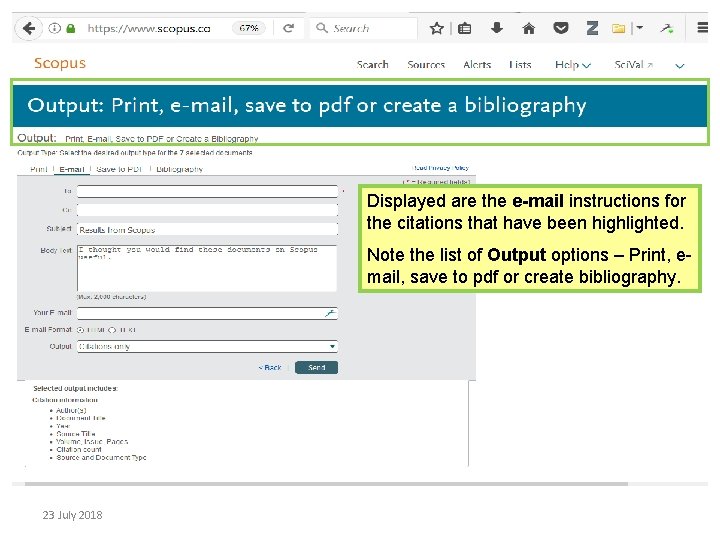720x540 pixels.
Task: Click the 'Author(s)' list item
Action: 71,410
